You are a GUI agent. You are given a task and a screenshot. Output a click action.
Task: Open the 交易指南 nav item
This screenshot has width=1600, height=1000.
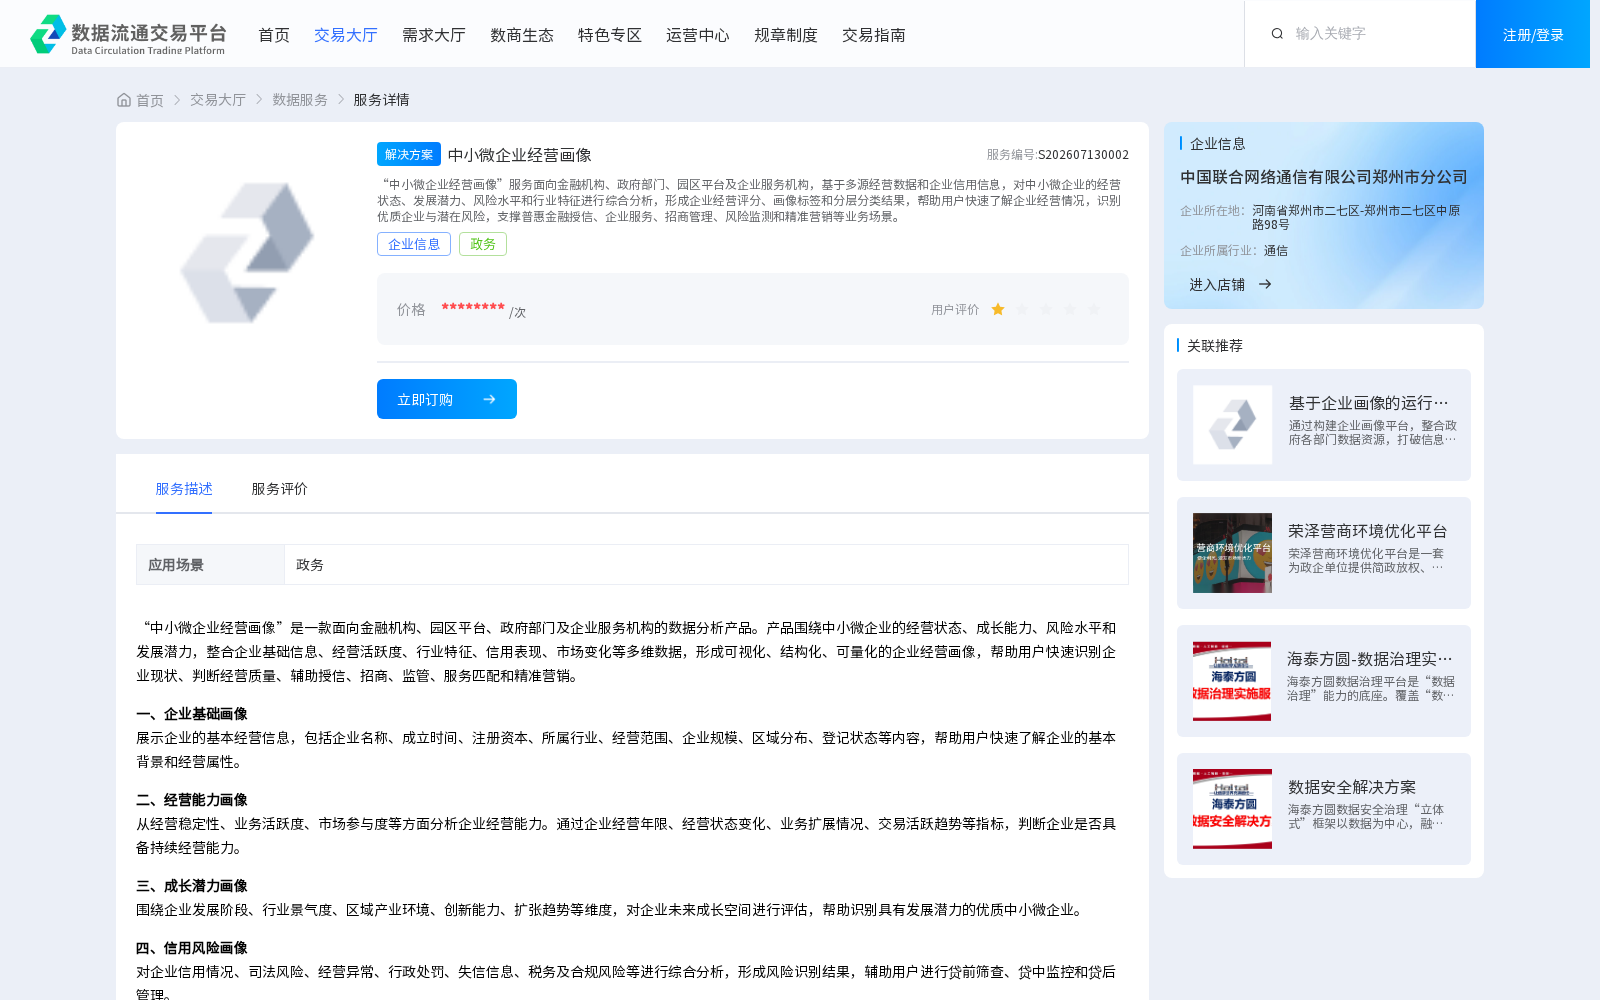pos(874,35)
